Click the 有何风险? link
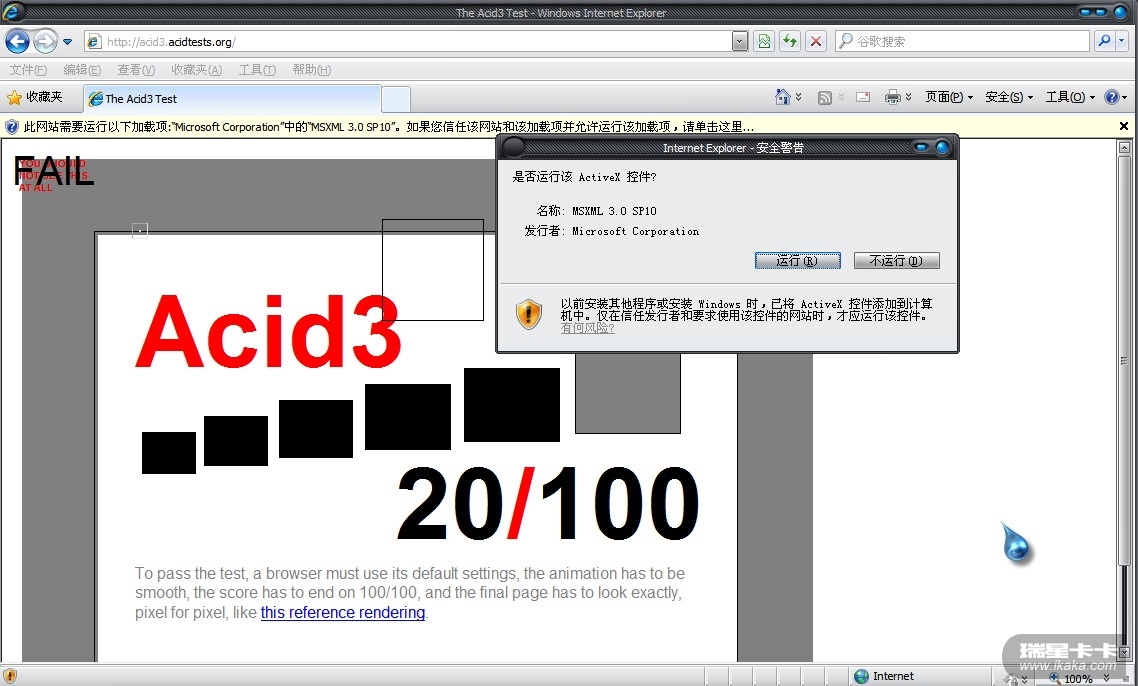This screenshot has width=1138, height=686. 587,328
